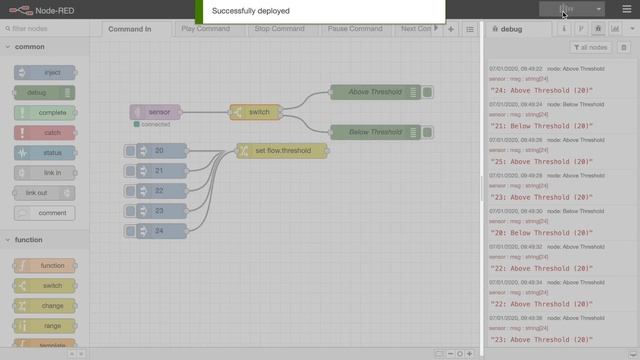Expand palette categories with down arrow
The image size is (640, 360).
[81, 354]
